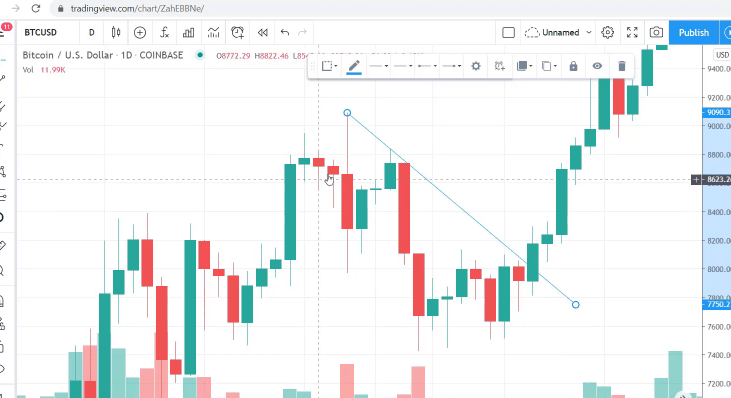Take a chart snapshot with the camera icon
Viewport: 731px width, 398px height.
point(656,32)
